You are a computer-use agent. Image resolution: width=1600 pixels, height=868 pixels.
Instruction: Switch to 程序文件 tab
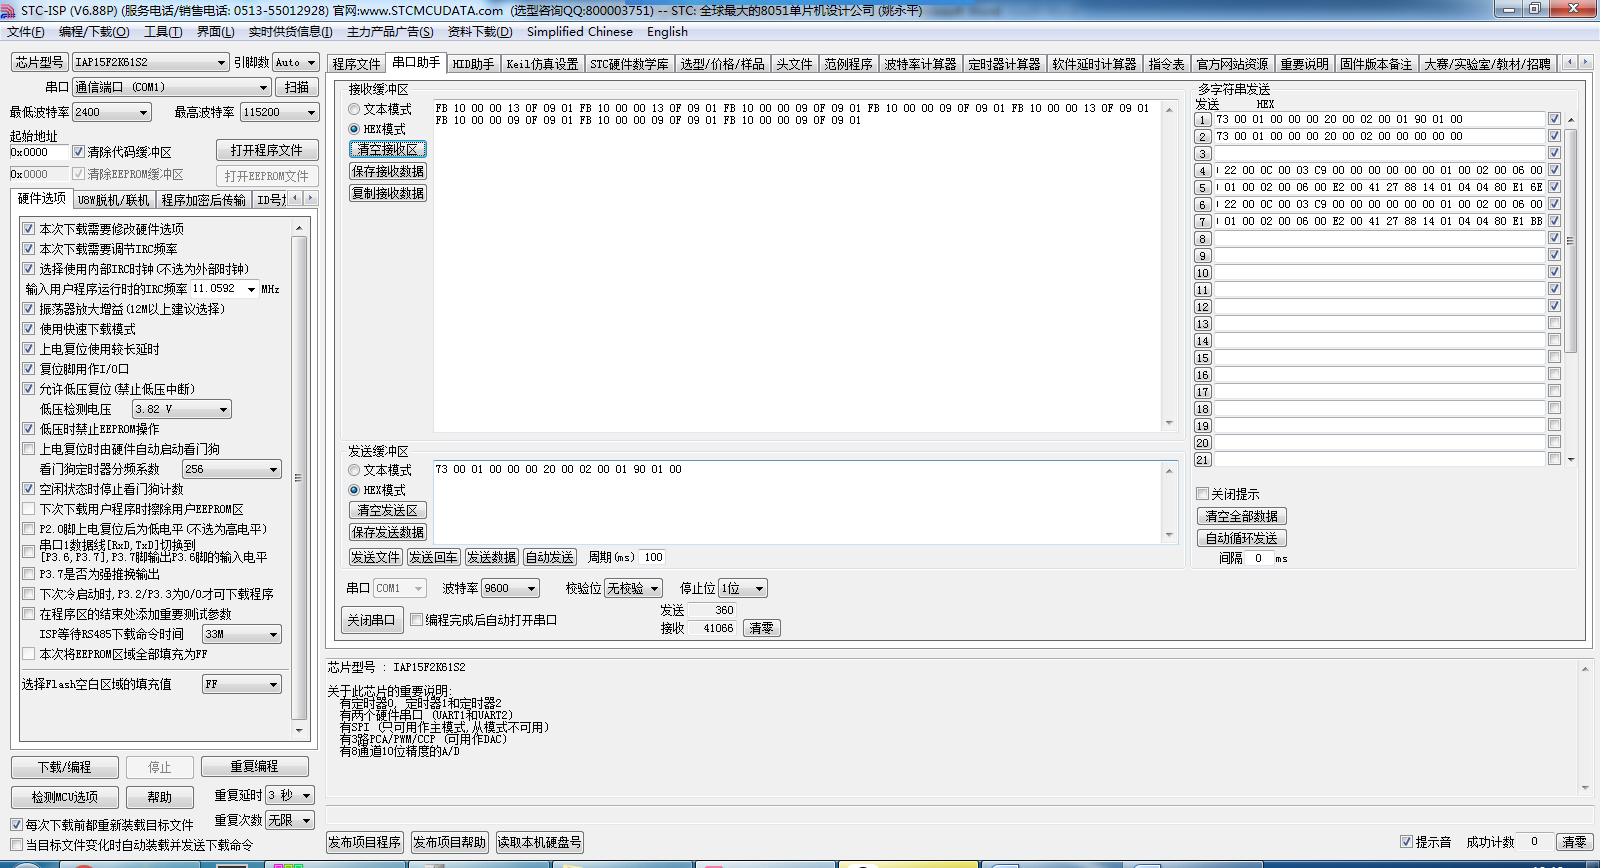point(356,64)
